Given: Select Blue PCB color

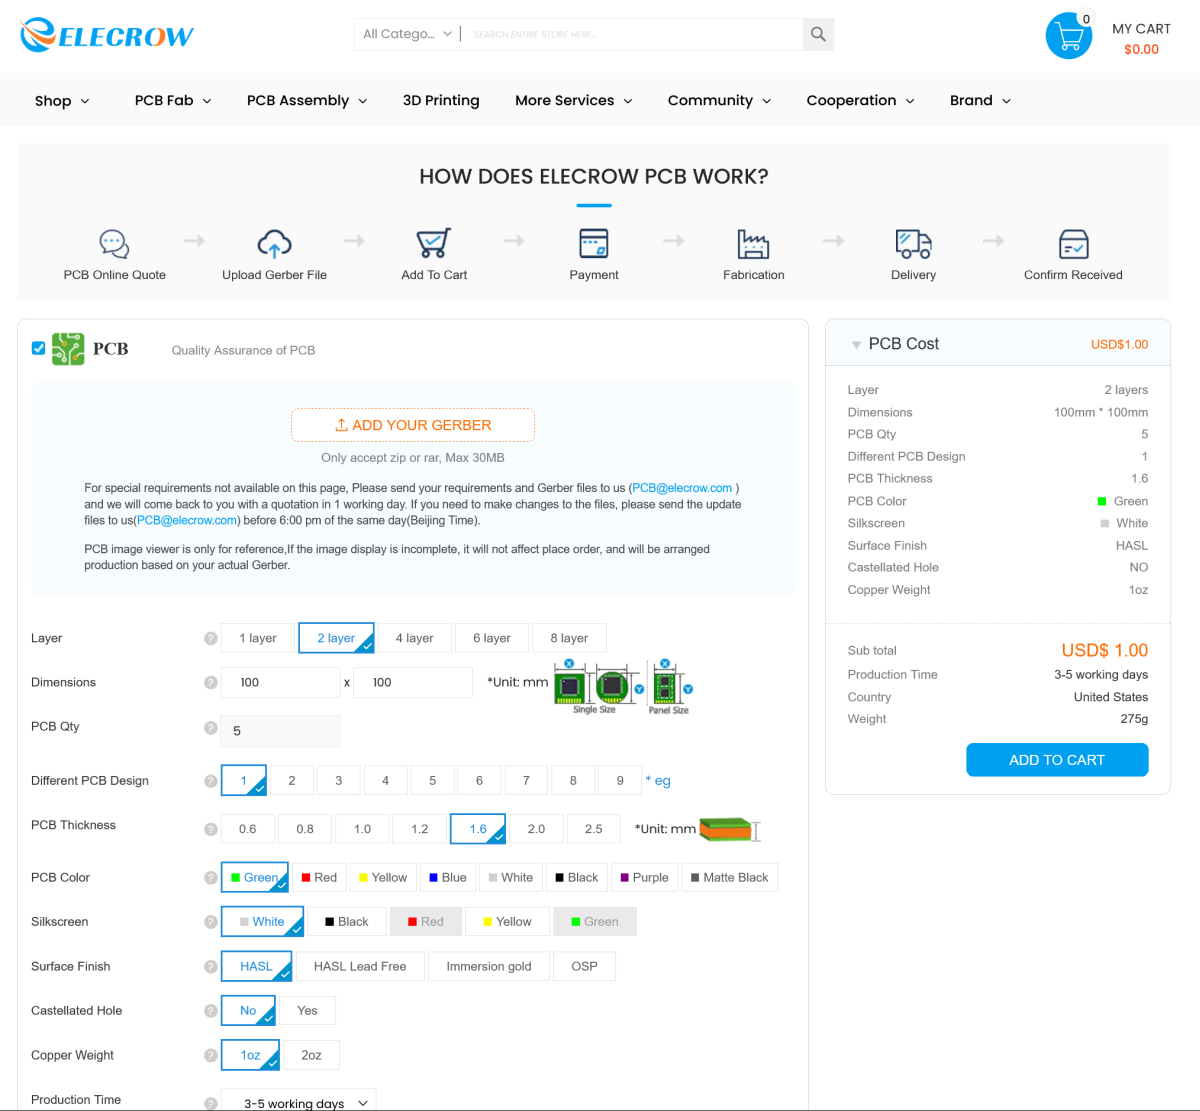Looking at the screenshot, I should pos(447,878).
